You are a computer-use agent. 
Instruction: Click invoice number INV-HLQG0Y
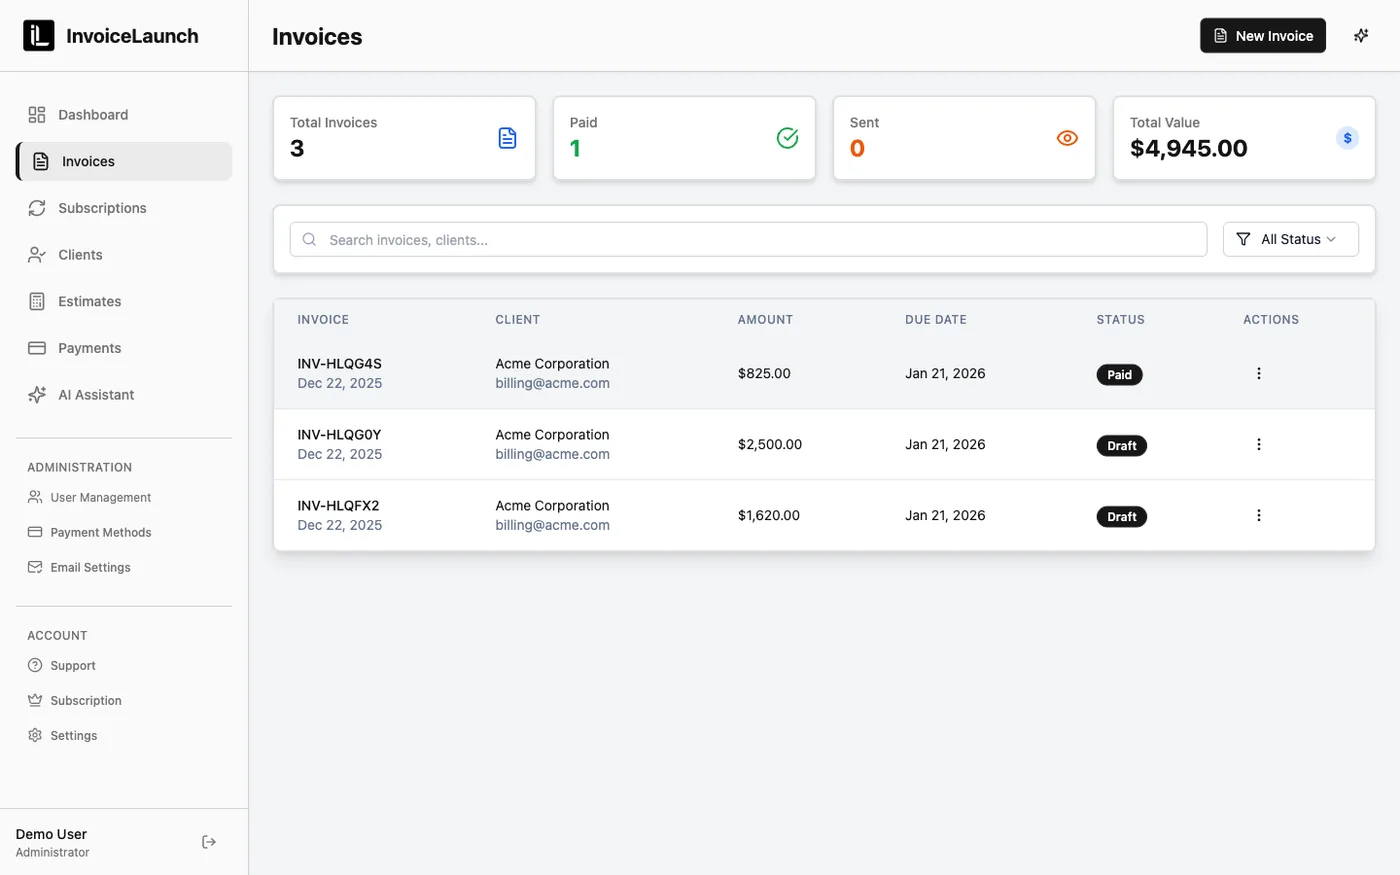[x=339, y=435]
